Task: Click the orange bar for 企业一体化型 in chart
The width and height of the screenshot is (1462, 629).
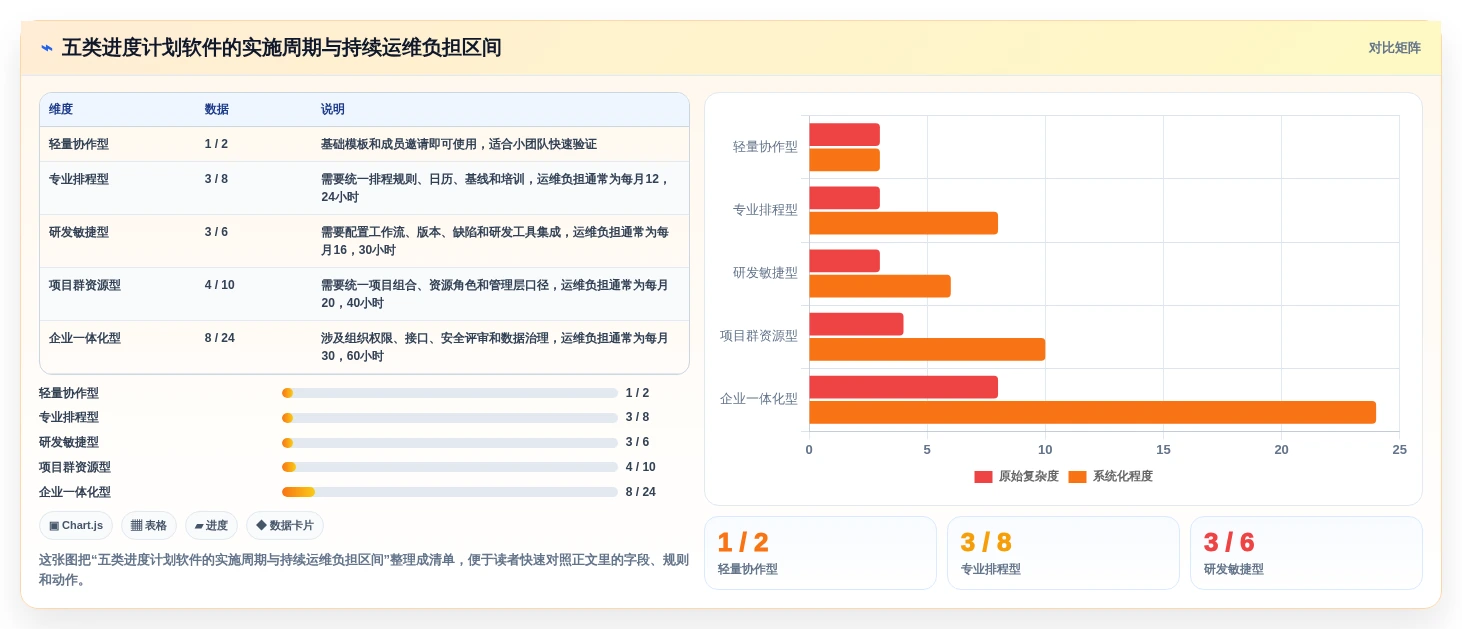Action: click(1092, 412)
